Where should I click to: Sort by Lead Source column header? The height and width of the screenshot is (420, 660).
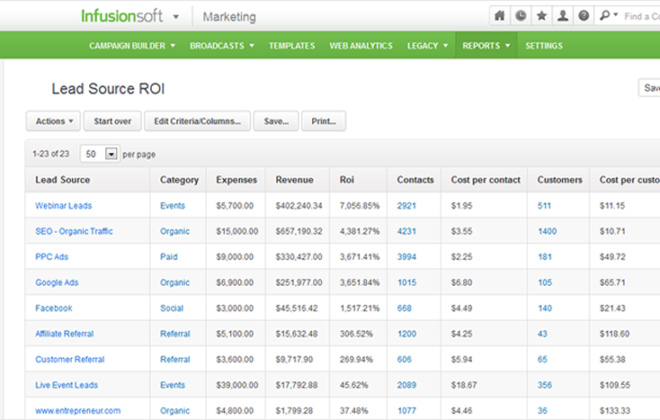(x=62, y=180)
